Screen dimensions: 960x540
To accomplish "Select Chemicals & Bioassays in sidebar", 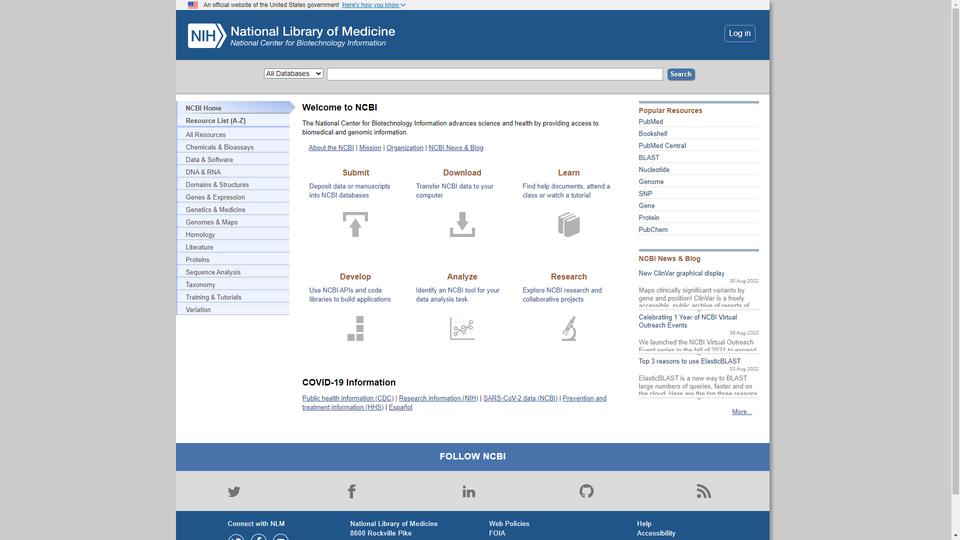I will pyautogui.click(x=233, y=147).
